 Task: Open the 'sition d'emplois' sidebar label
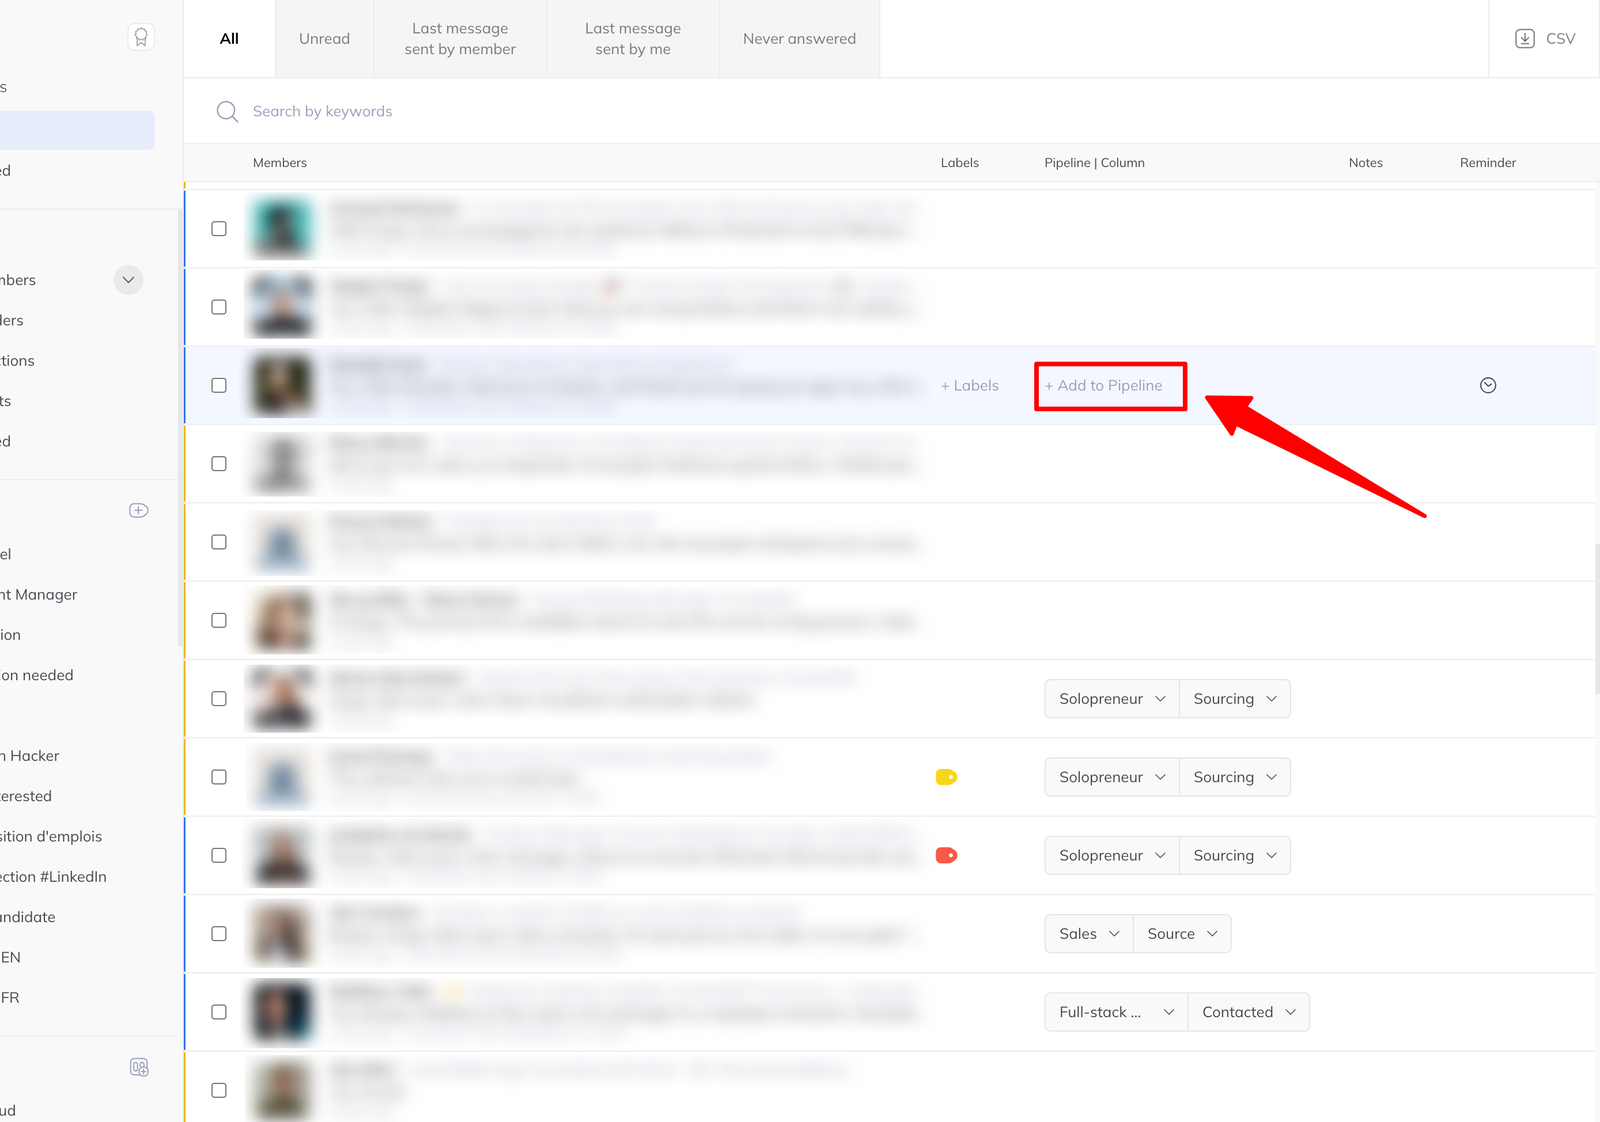pyautogui.click(x=51, y=837)
